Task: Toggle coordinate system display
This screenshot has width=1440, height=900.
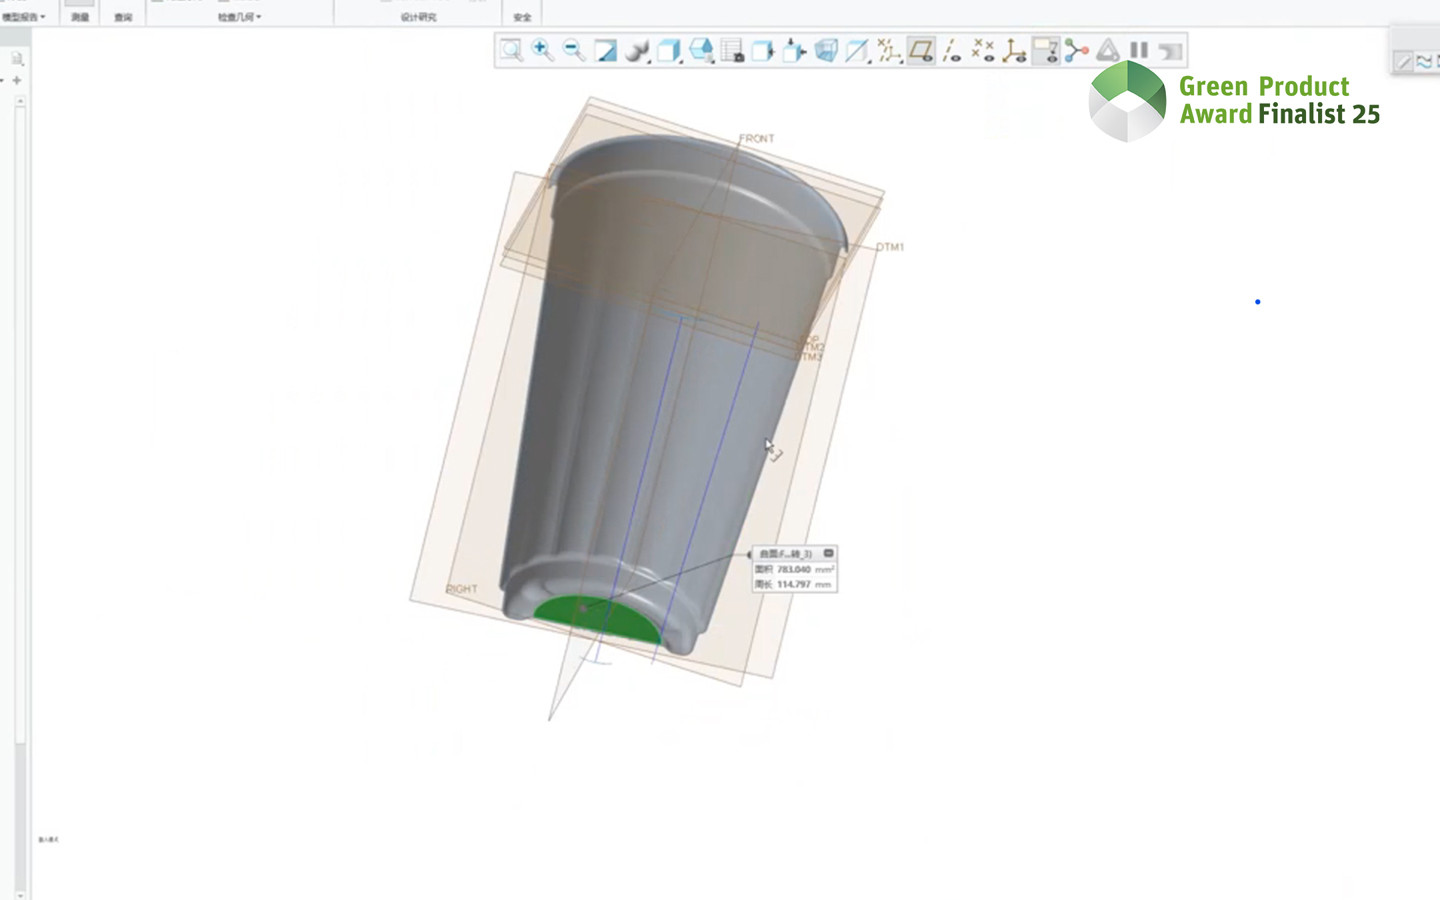Action: point(1013,50)
